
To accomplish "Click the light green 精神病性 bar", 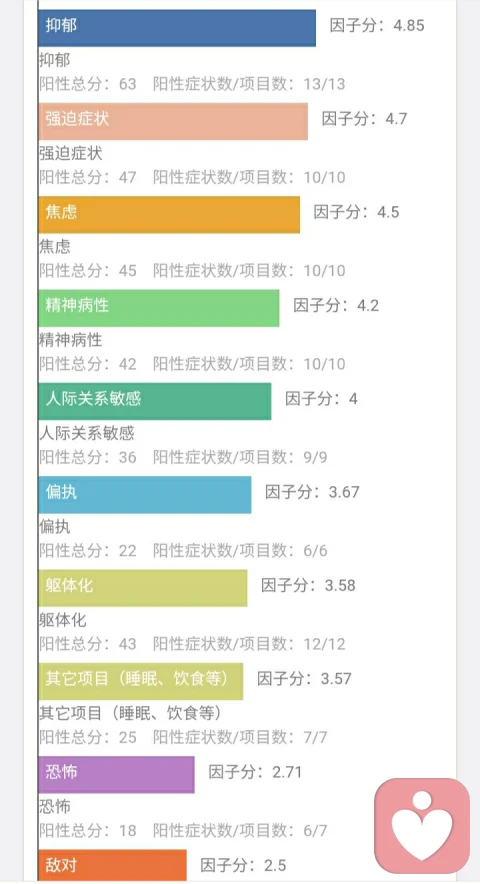I will 158,308.
